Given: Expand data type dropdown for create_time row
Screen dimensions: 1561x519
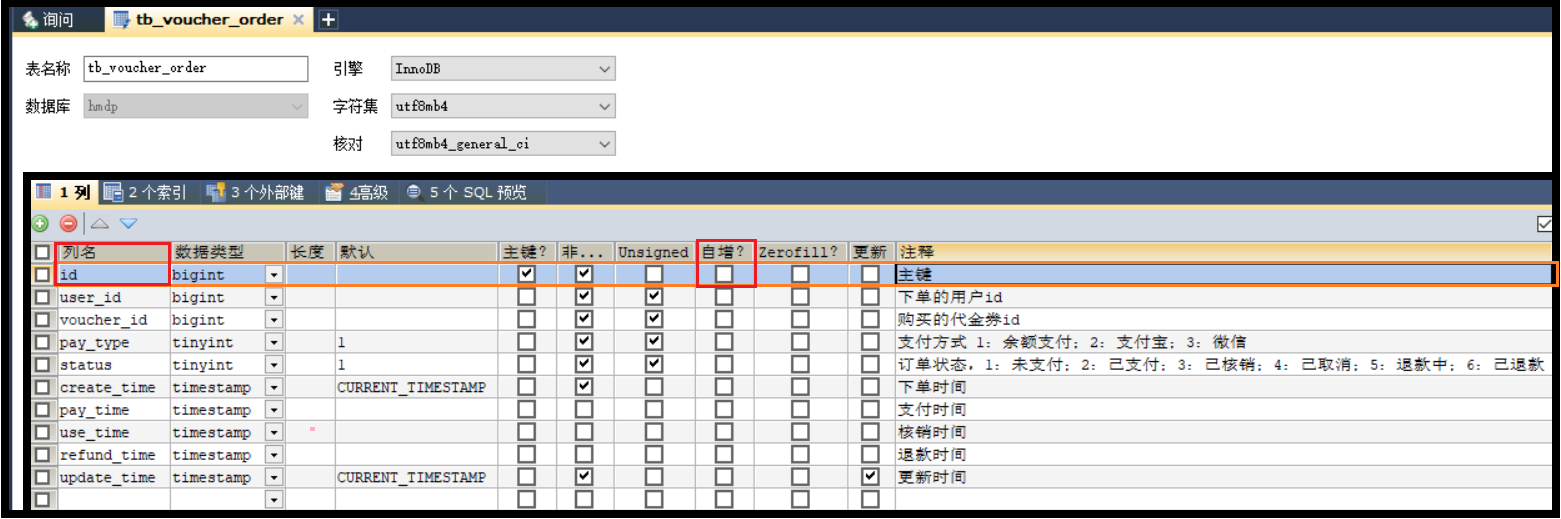Looking at the screenshot, I should (273, 387).
